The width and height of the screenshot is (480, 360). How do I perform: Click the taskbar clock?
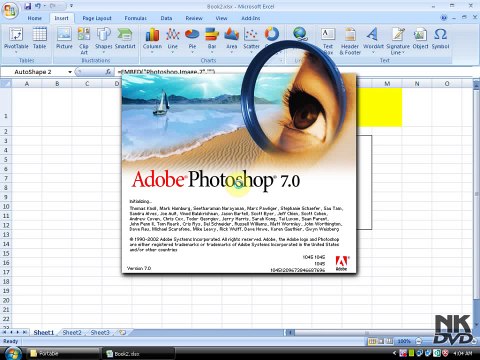click(463, 353)
